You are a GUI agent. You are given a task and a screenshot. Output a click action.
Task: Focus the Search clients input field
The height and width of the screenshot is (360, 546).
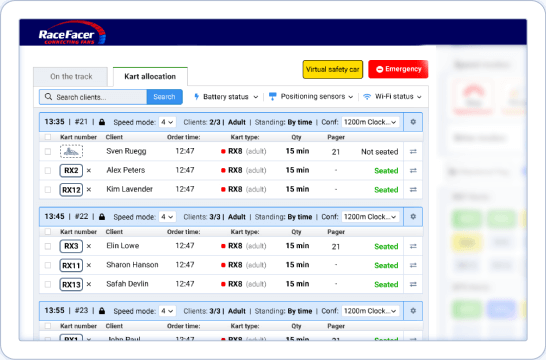click(93, 97)
